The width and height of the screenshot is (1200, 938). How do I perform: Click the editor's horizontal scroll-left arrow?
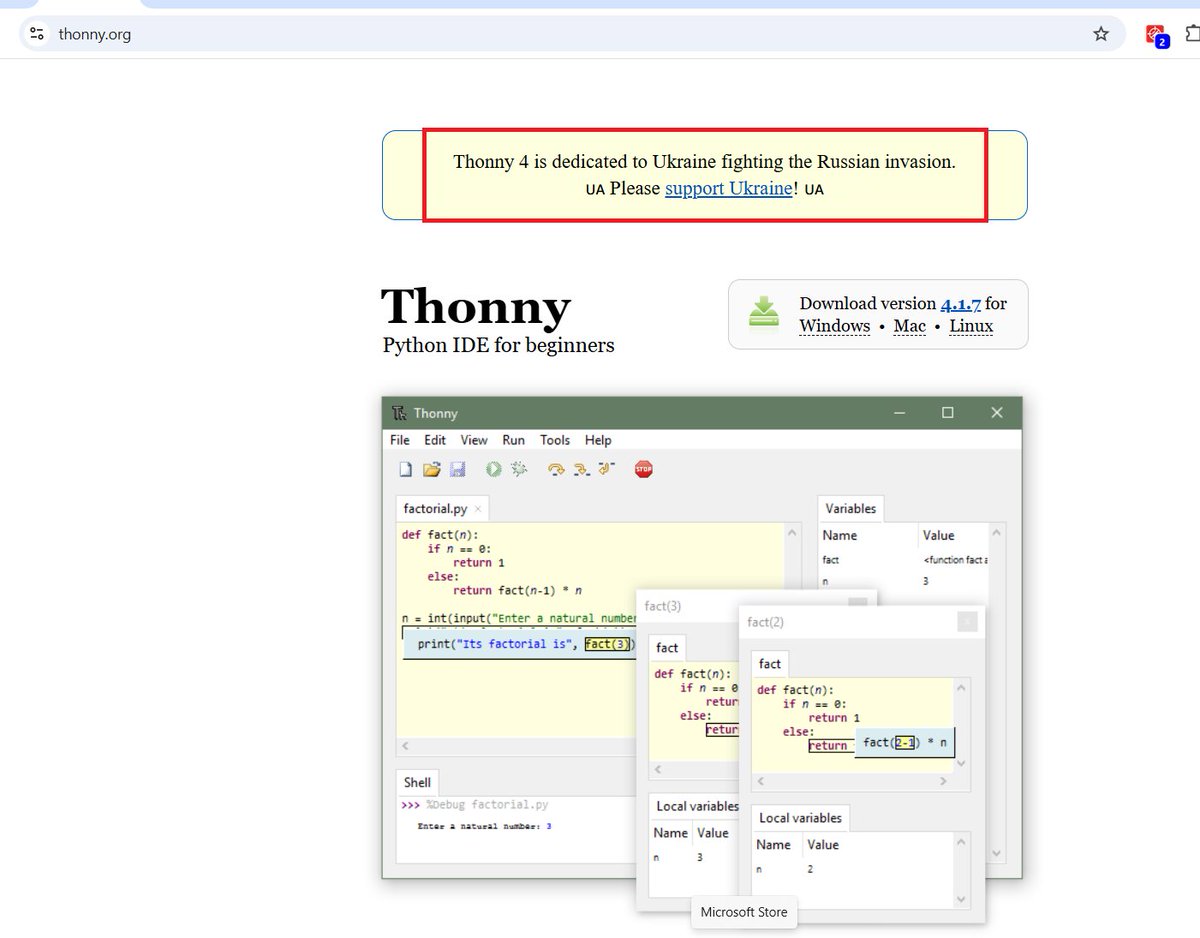click(x=405, y=746)
